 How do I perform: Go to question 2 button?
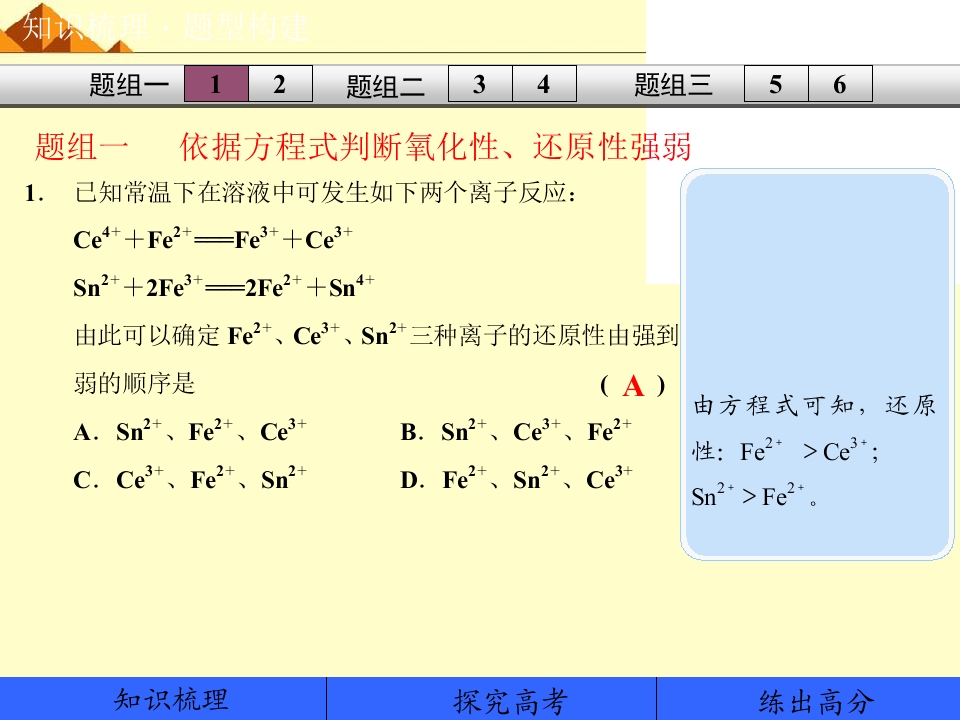(280, 84)
